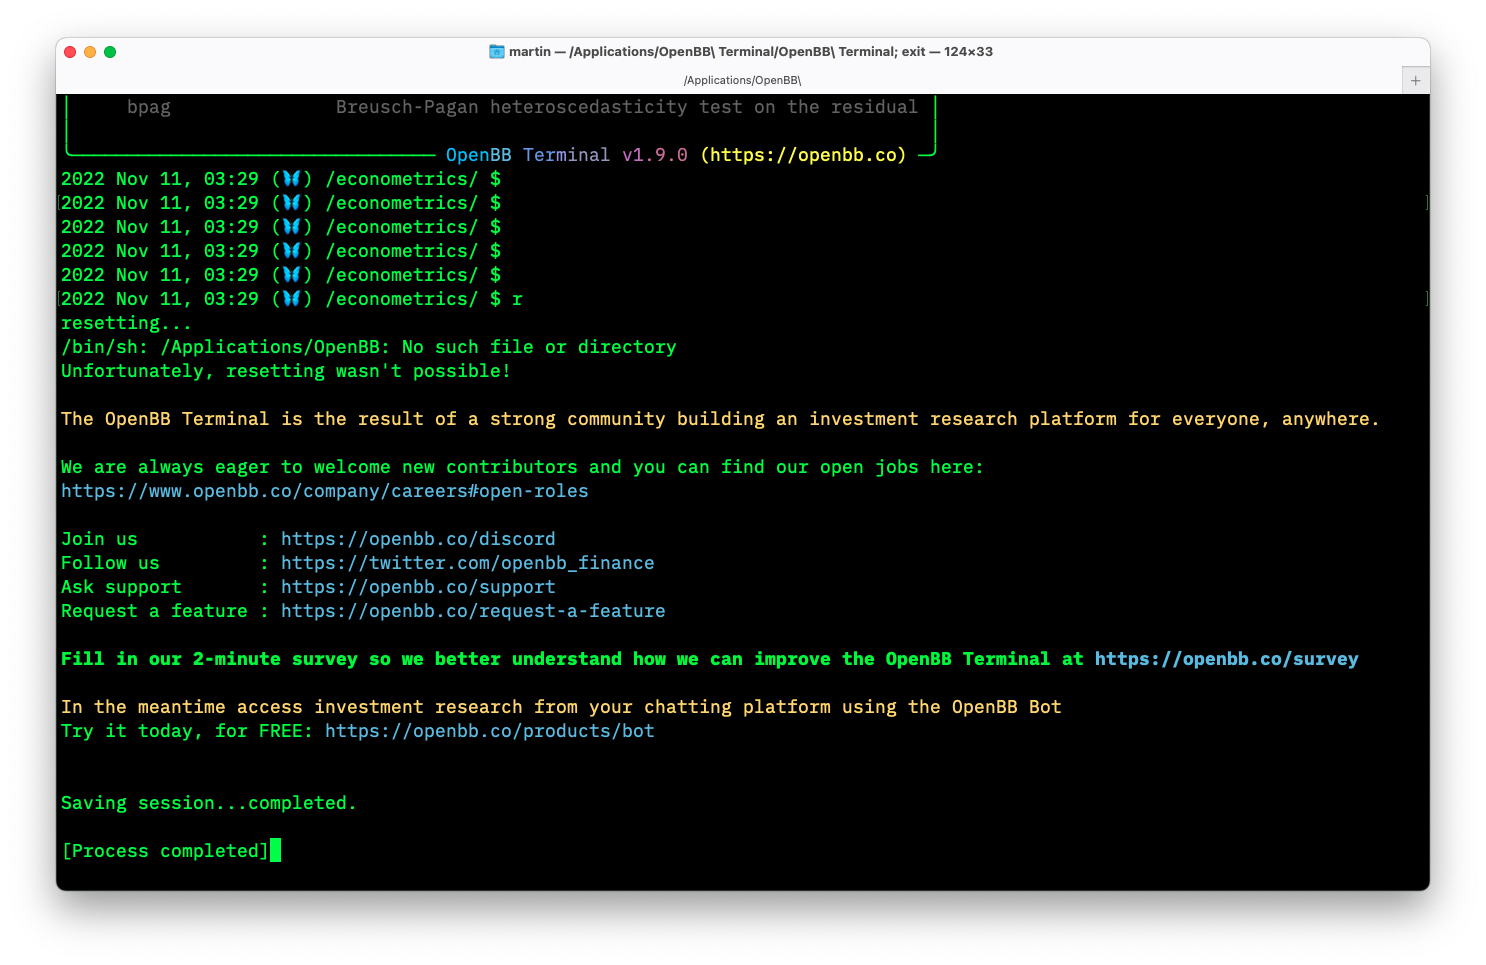
Task: Click 'Try it today, for FREE:' text
Action: [187, 731]
